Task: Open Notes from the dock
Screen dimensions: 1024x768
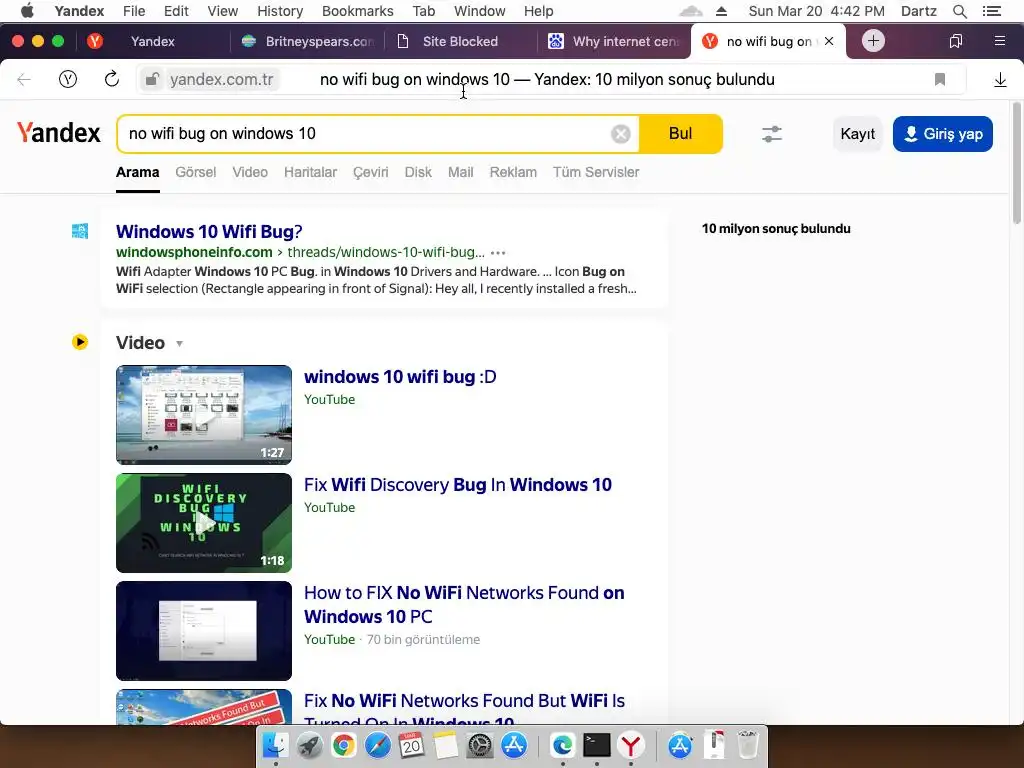Action: [x=445, y=745]
